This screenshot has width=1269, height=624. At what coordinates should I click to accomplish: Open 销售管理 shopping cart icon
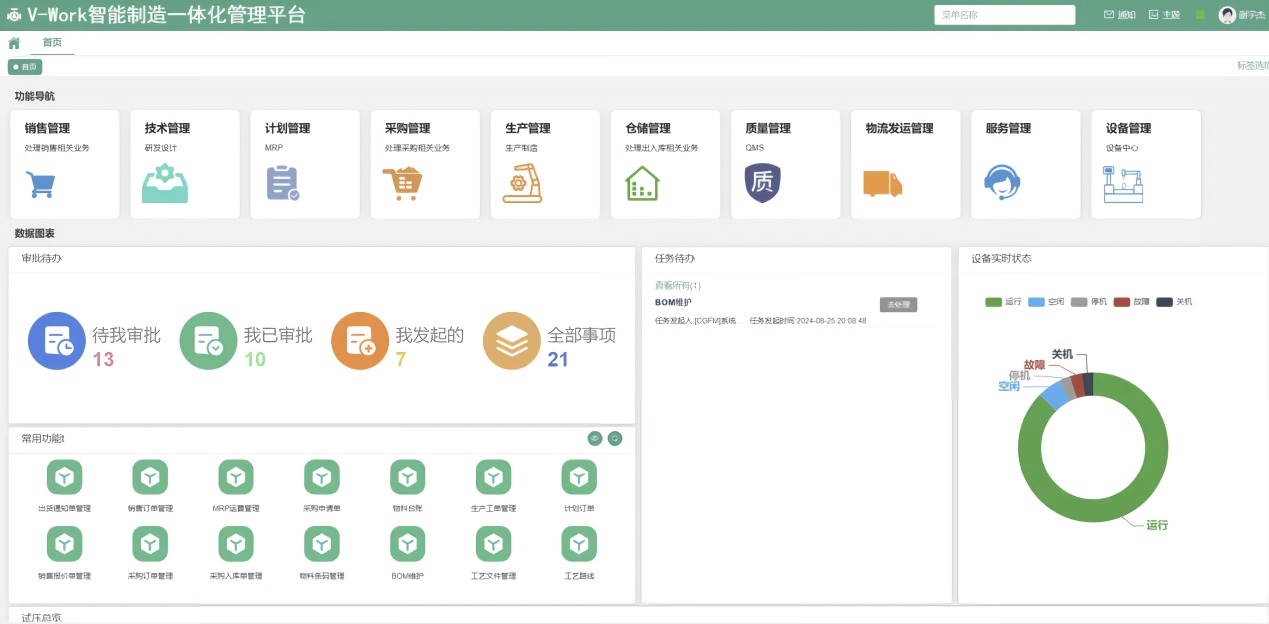coord(40,185)
